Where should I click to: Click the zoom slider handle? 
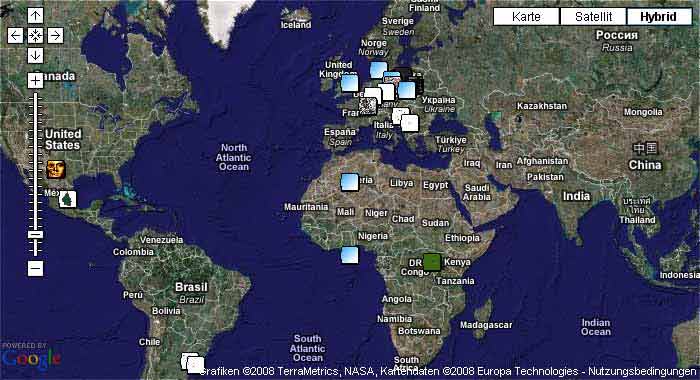click(35, 234)
